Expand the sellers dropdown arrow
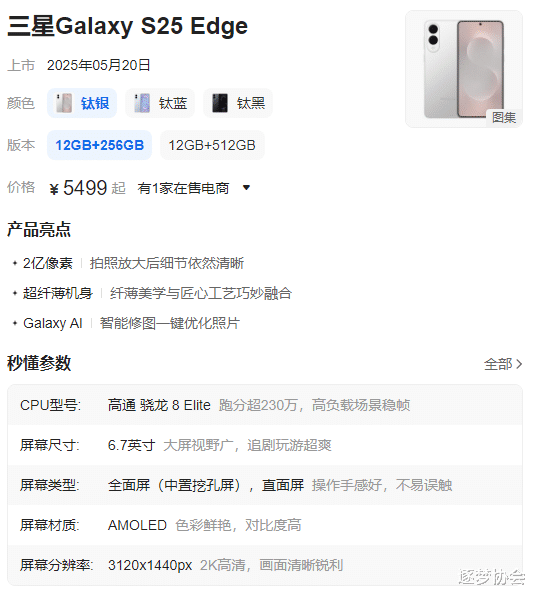 [x=246, y=188]
